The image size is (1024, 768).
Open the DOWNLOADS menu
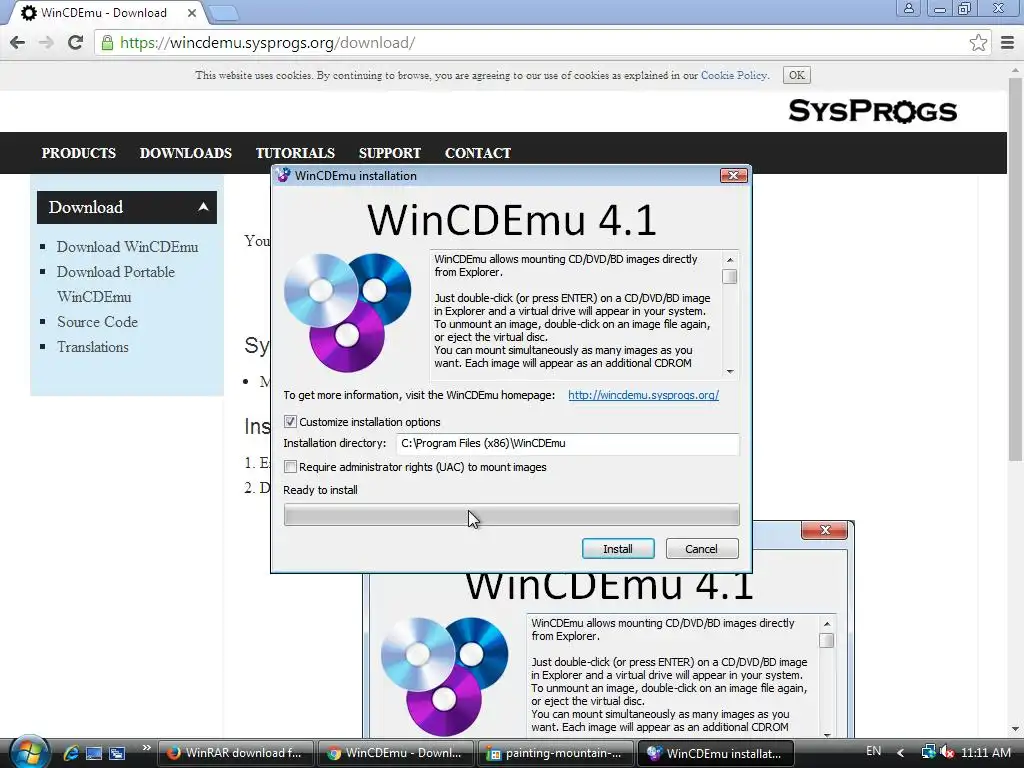coord(185,153)
